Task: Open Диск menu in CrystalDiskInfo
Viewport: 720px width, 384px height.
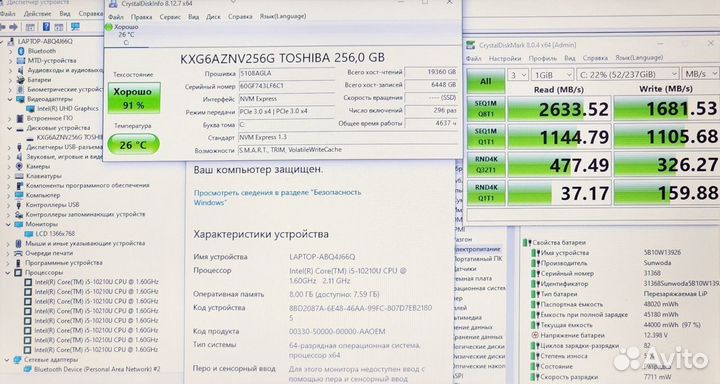Action: pos(213,17)
